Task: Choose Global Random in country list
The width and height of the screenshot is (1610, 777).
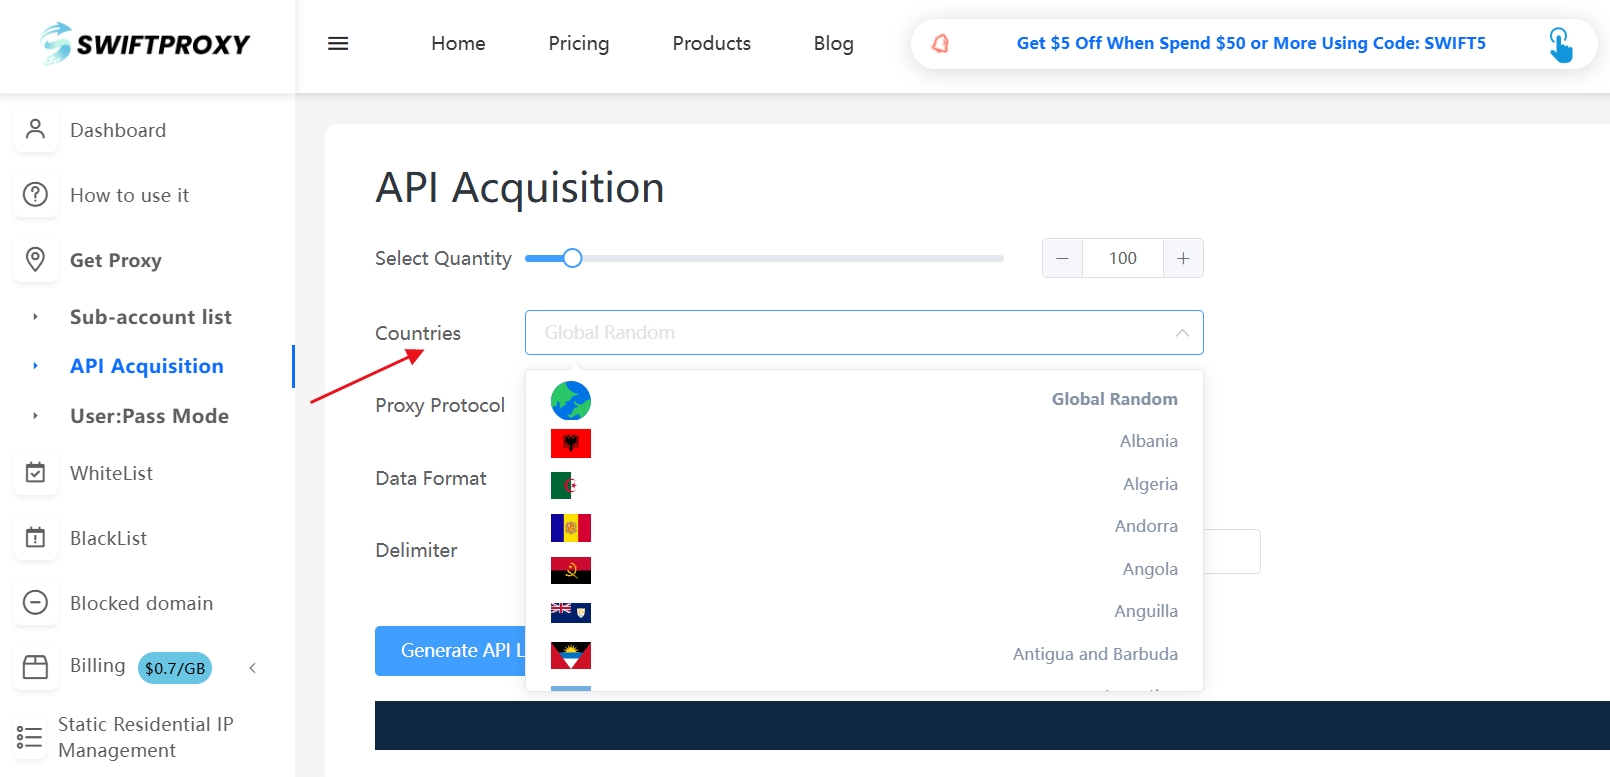Action: pyautogui.click(x=1114, y=399)
